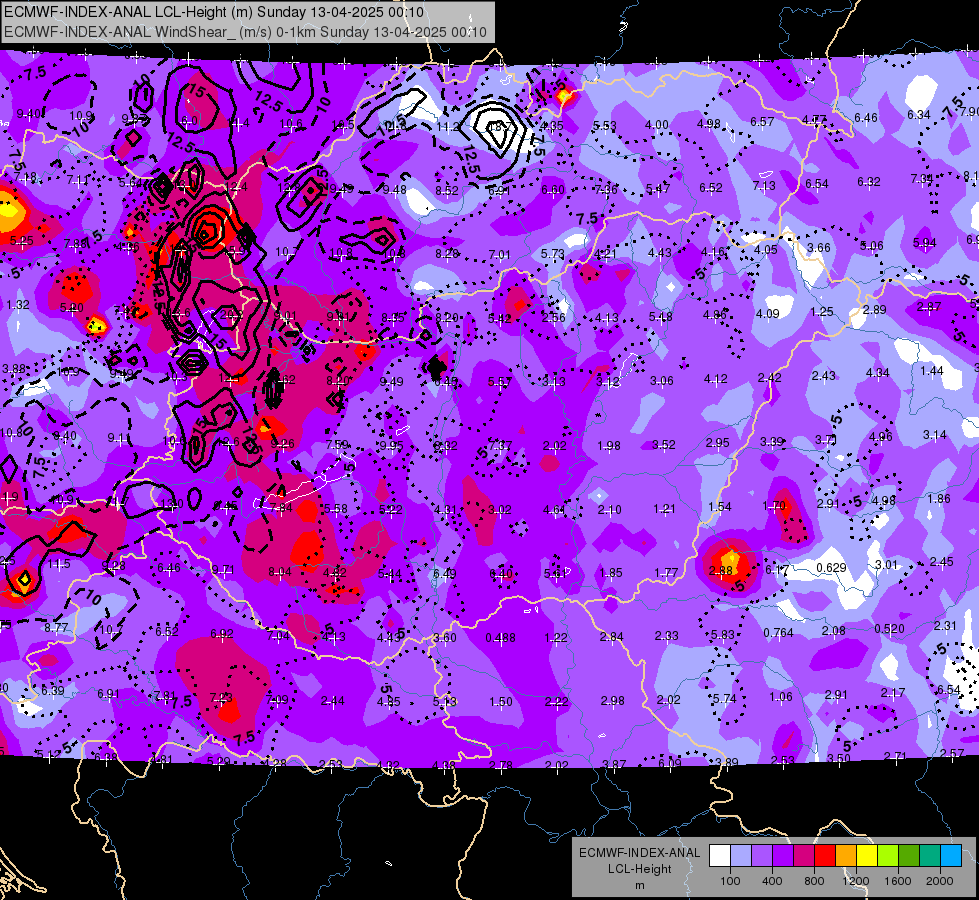Click the grid value 1.44
Image resolution: width=979 pixels, height=900 pixels.
[x=932, y=370]
